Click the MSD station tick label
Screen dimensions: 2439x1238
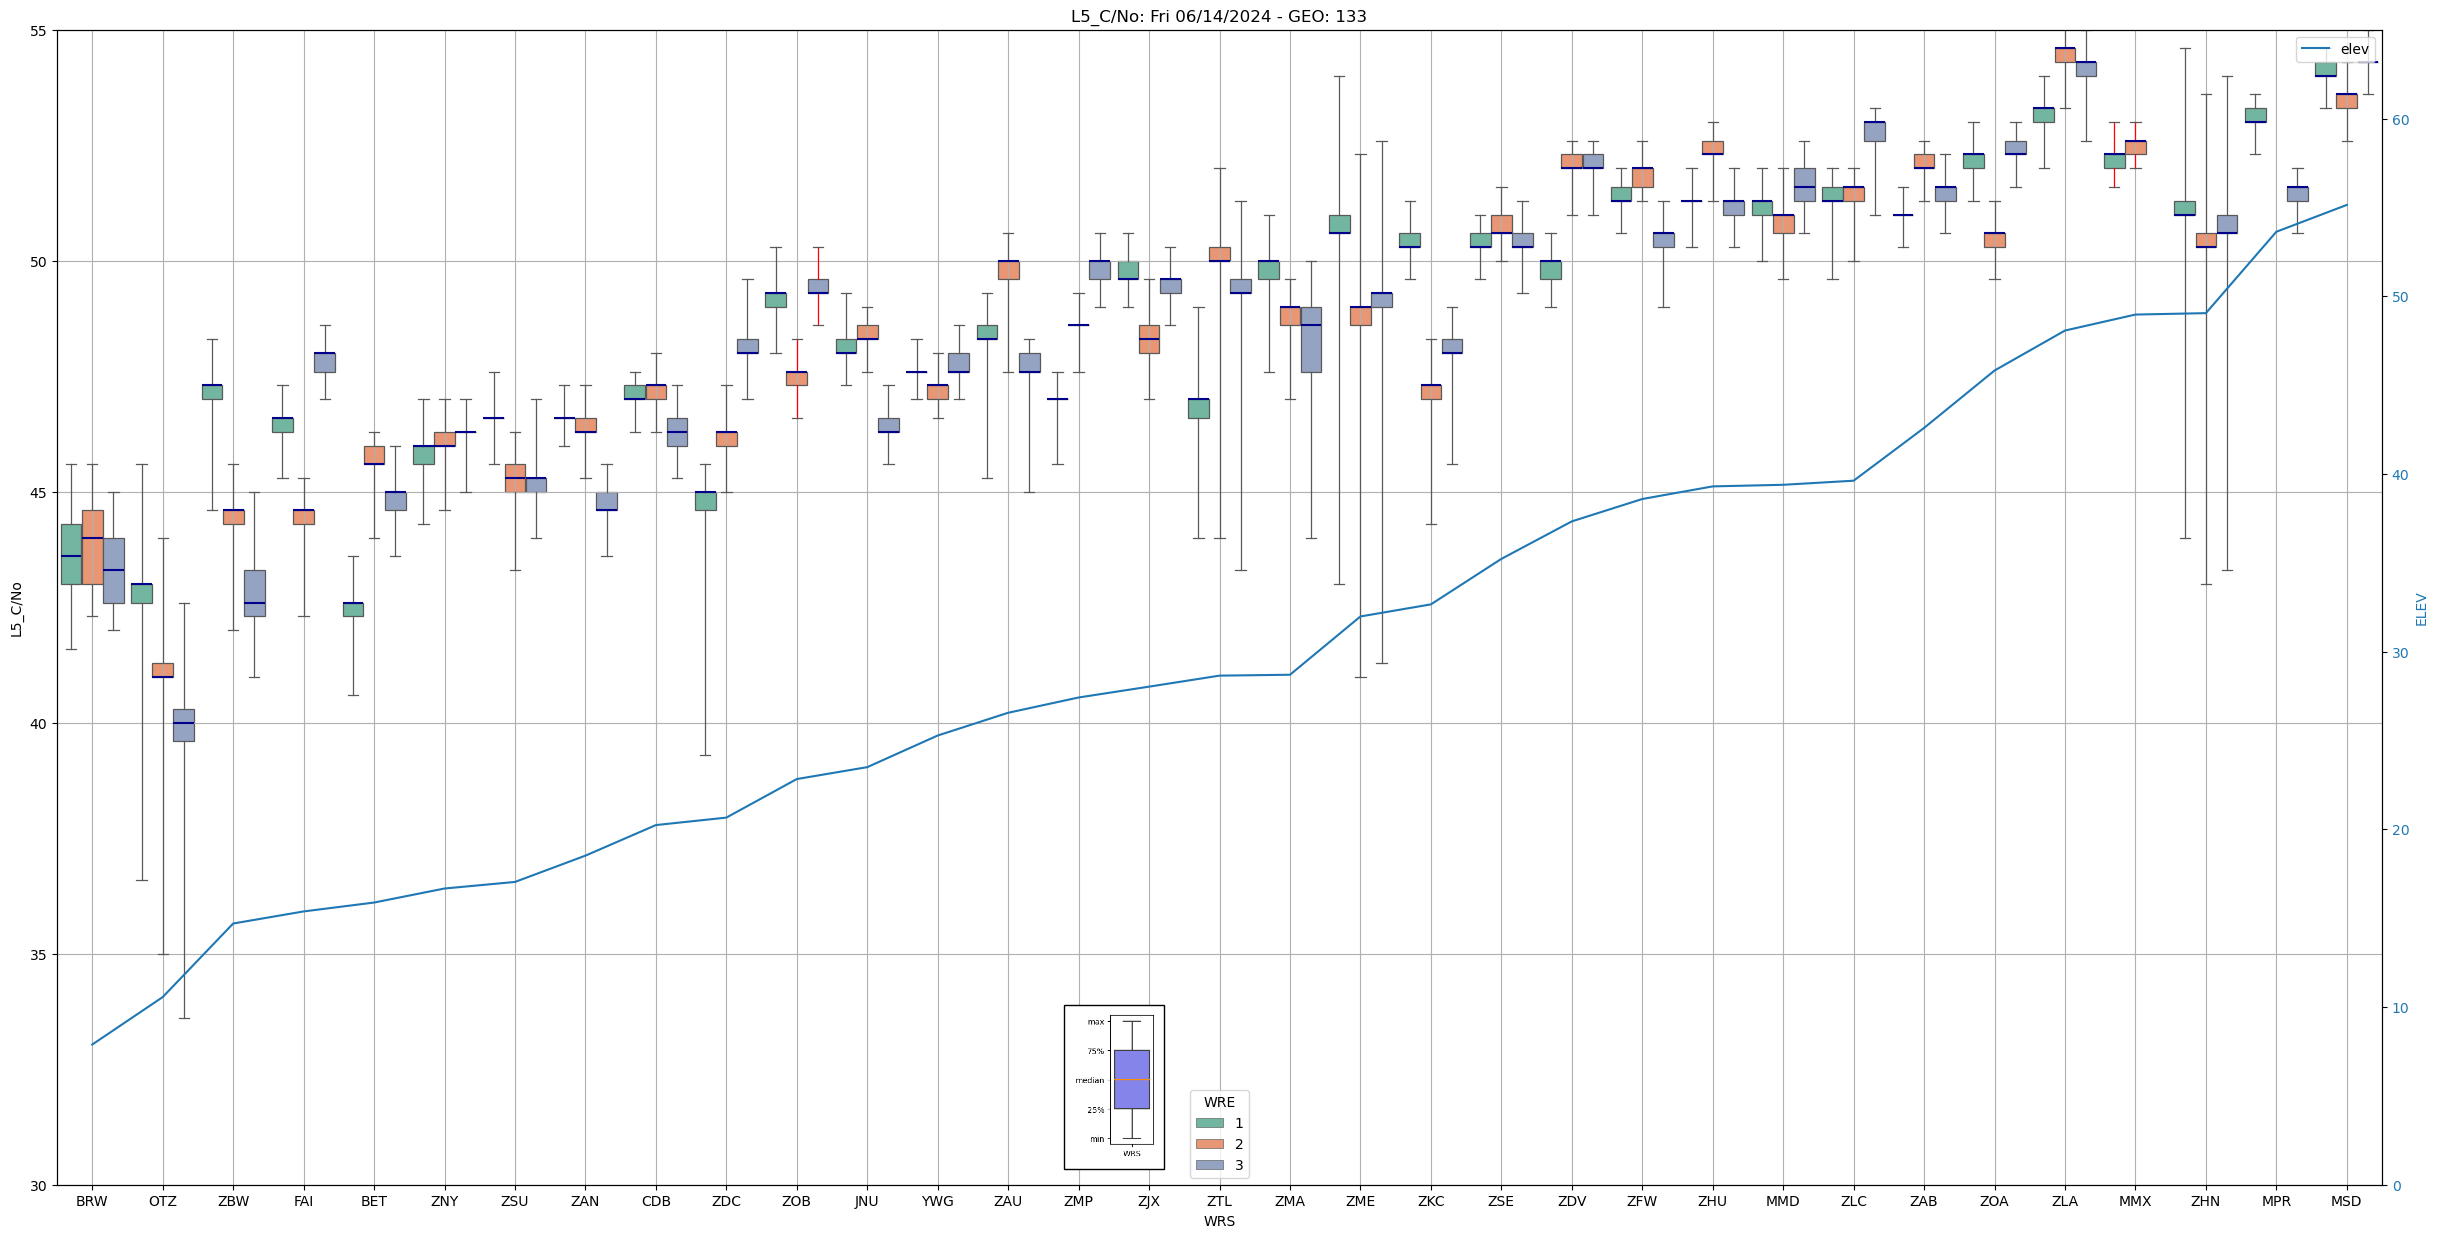2346,1201
